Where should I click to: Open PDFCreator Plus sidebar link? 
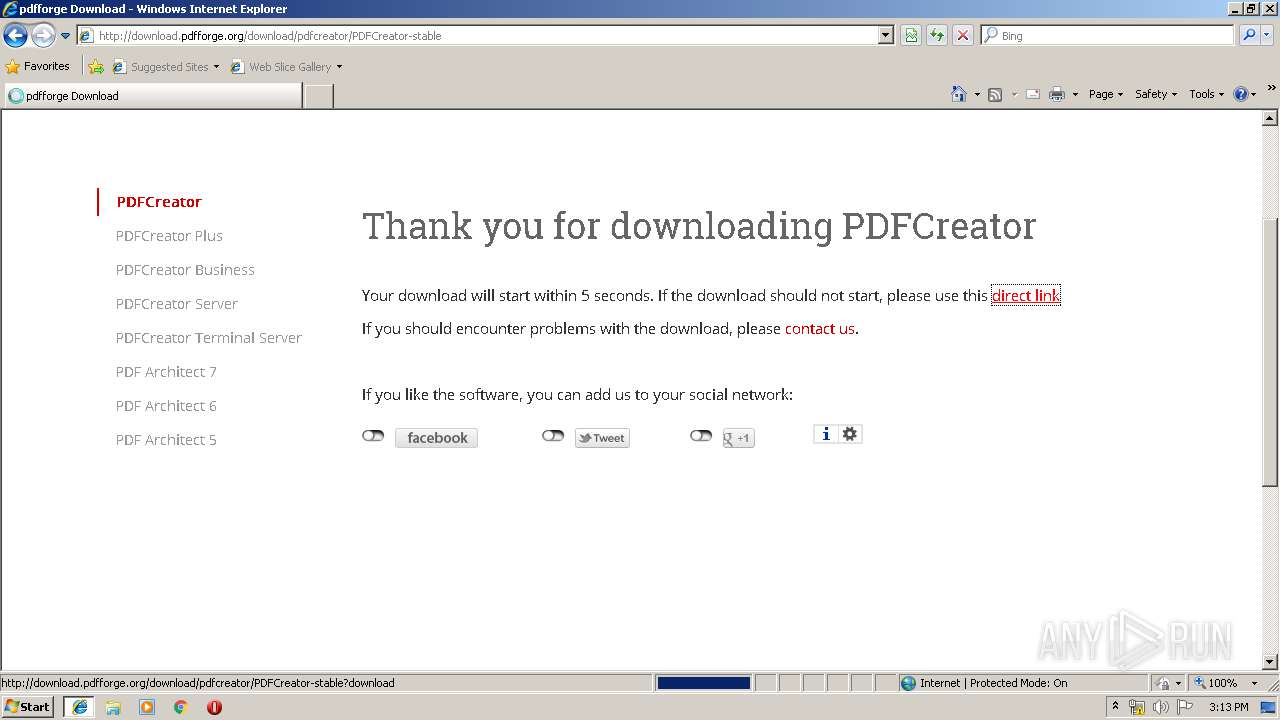coord(169,236)
